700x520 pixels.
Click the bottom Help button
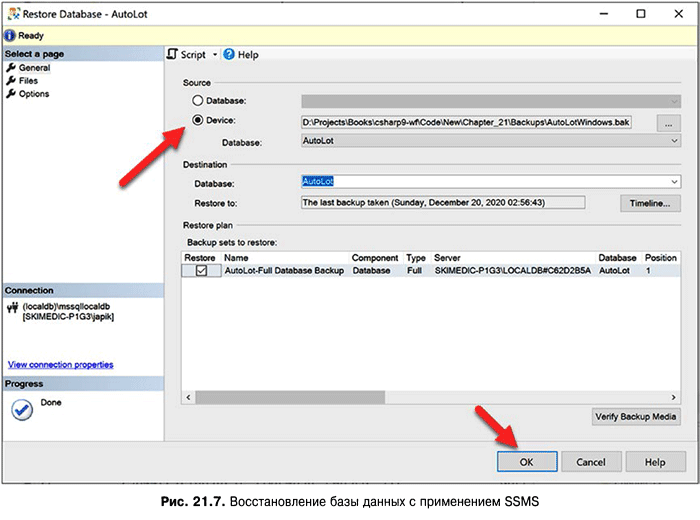point(655,462)
